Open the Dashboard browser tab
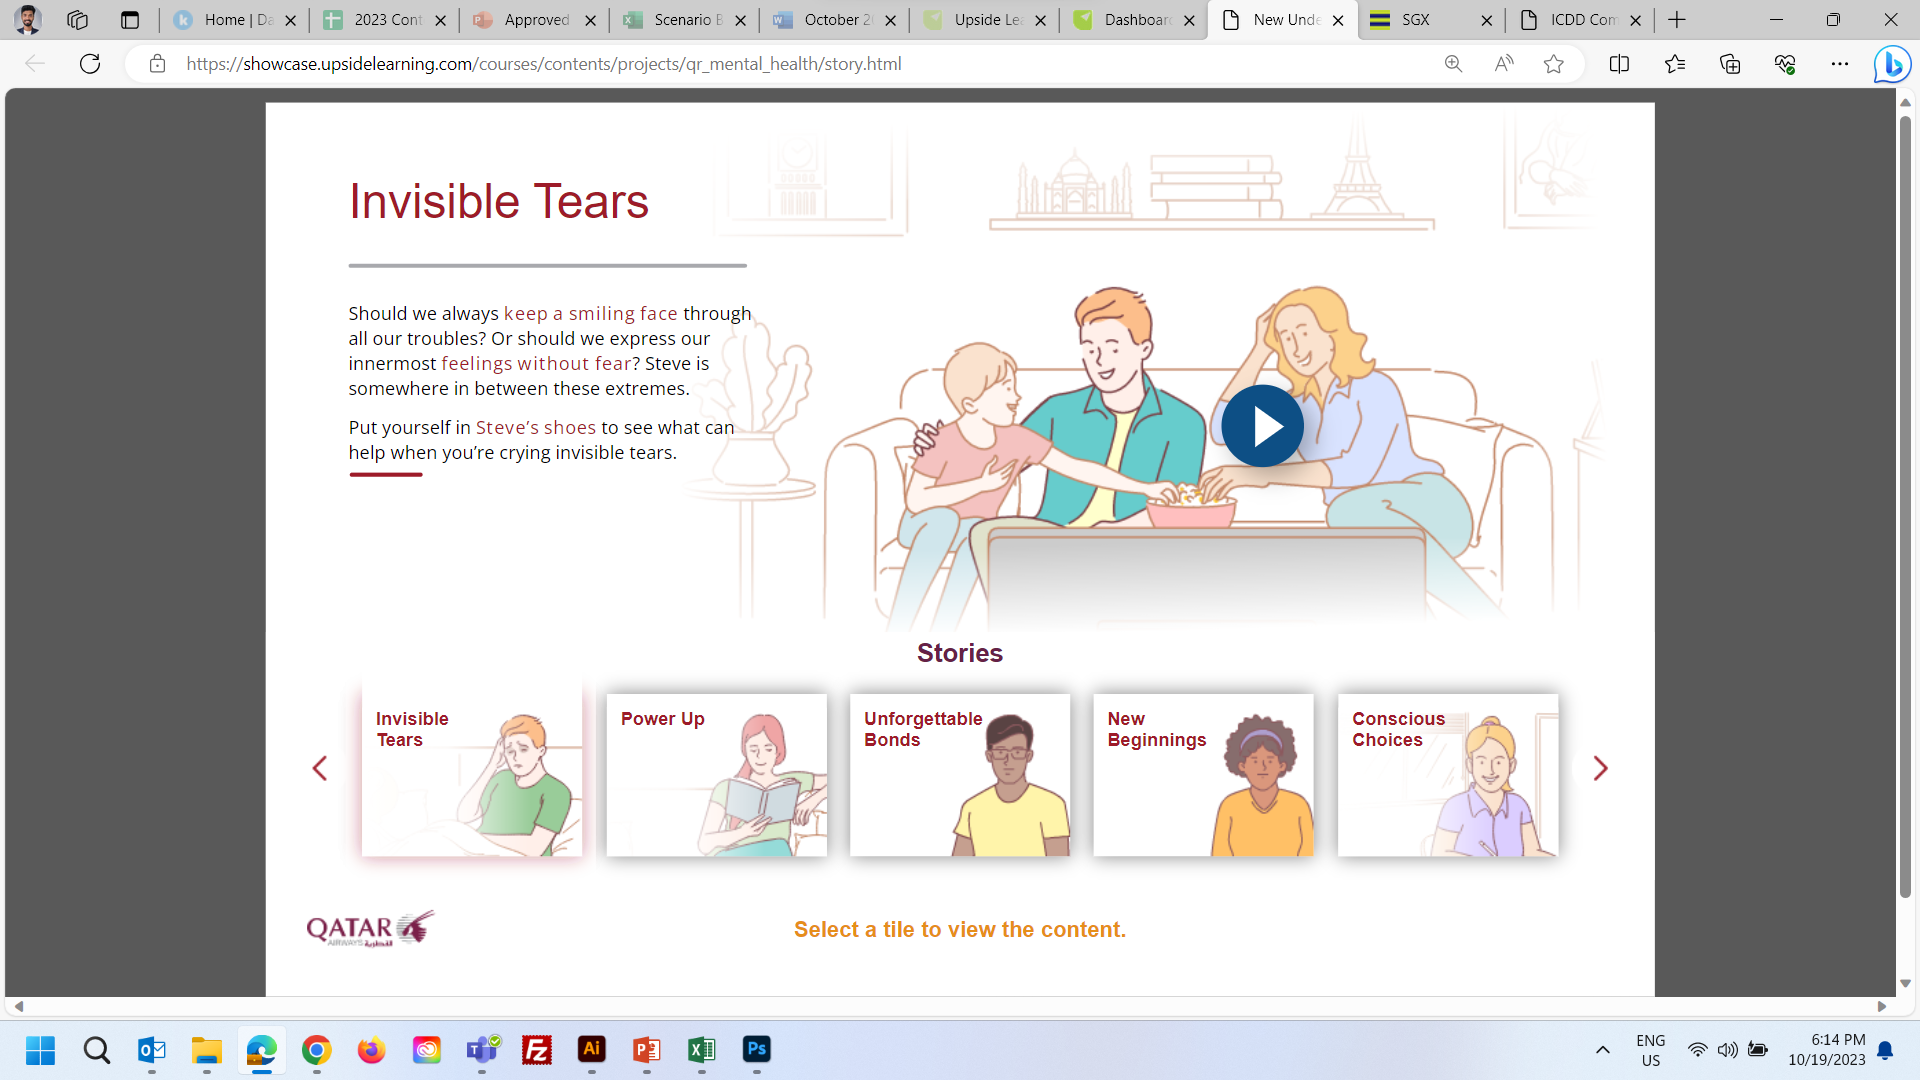This screenshot has height=1080, width=1920. [x=1130, y=19]
